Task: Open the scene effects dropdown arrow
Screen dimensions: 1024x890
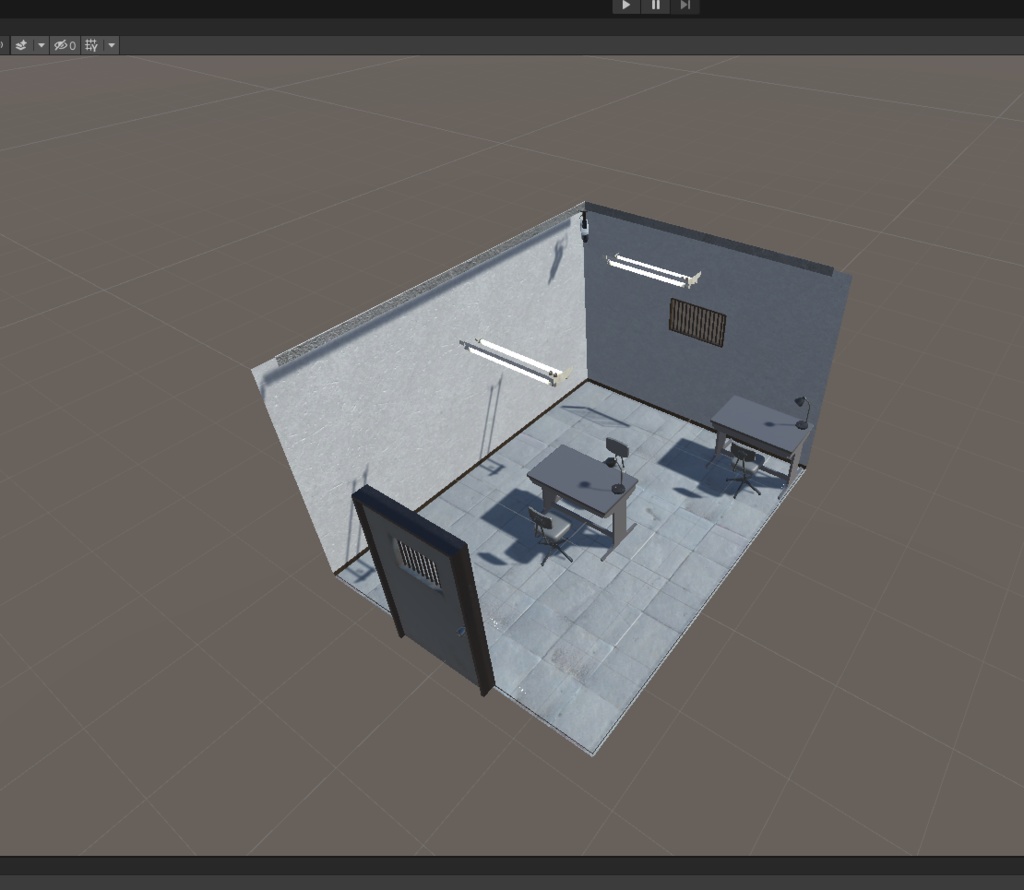Action: 41,45
